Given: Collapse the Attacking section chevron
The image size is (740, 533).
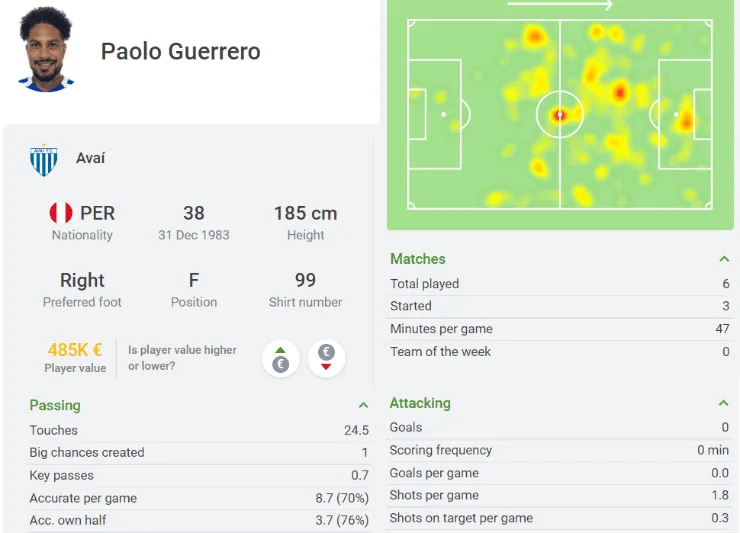Looking at the screenshot, I should (723, 403).
